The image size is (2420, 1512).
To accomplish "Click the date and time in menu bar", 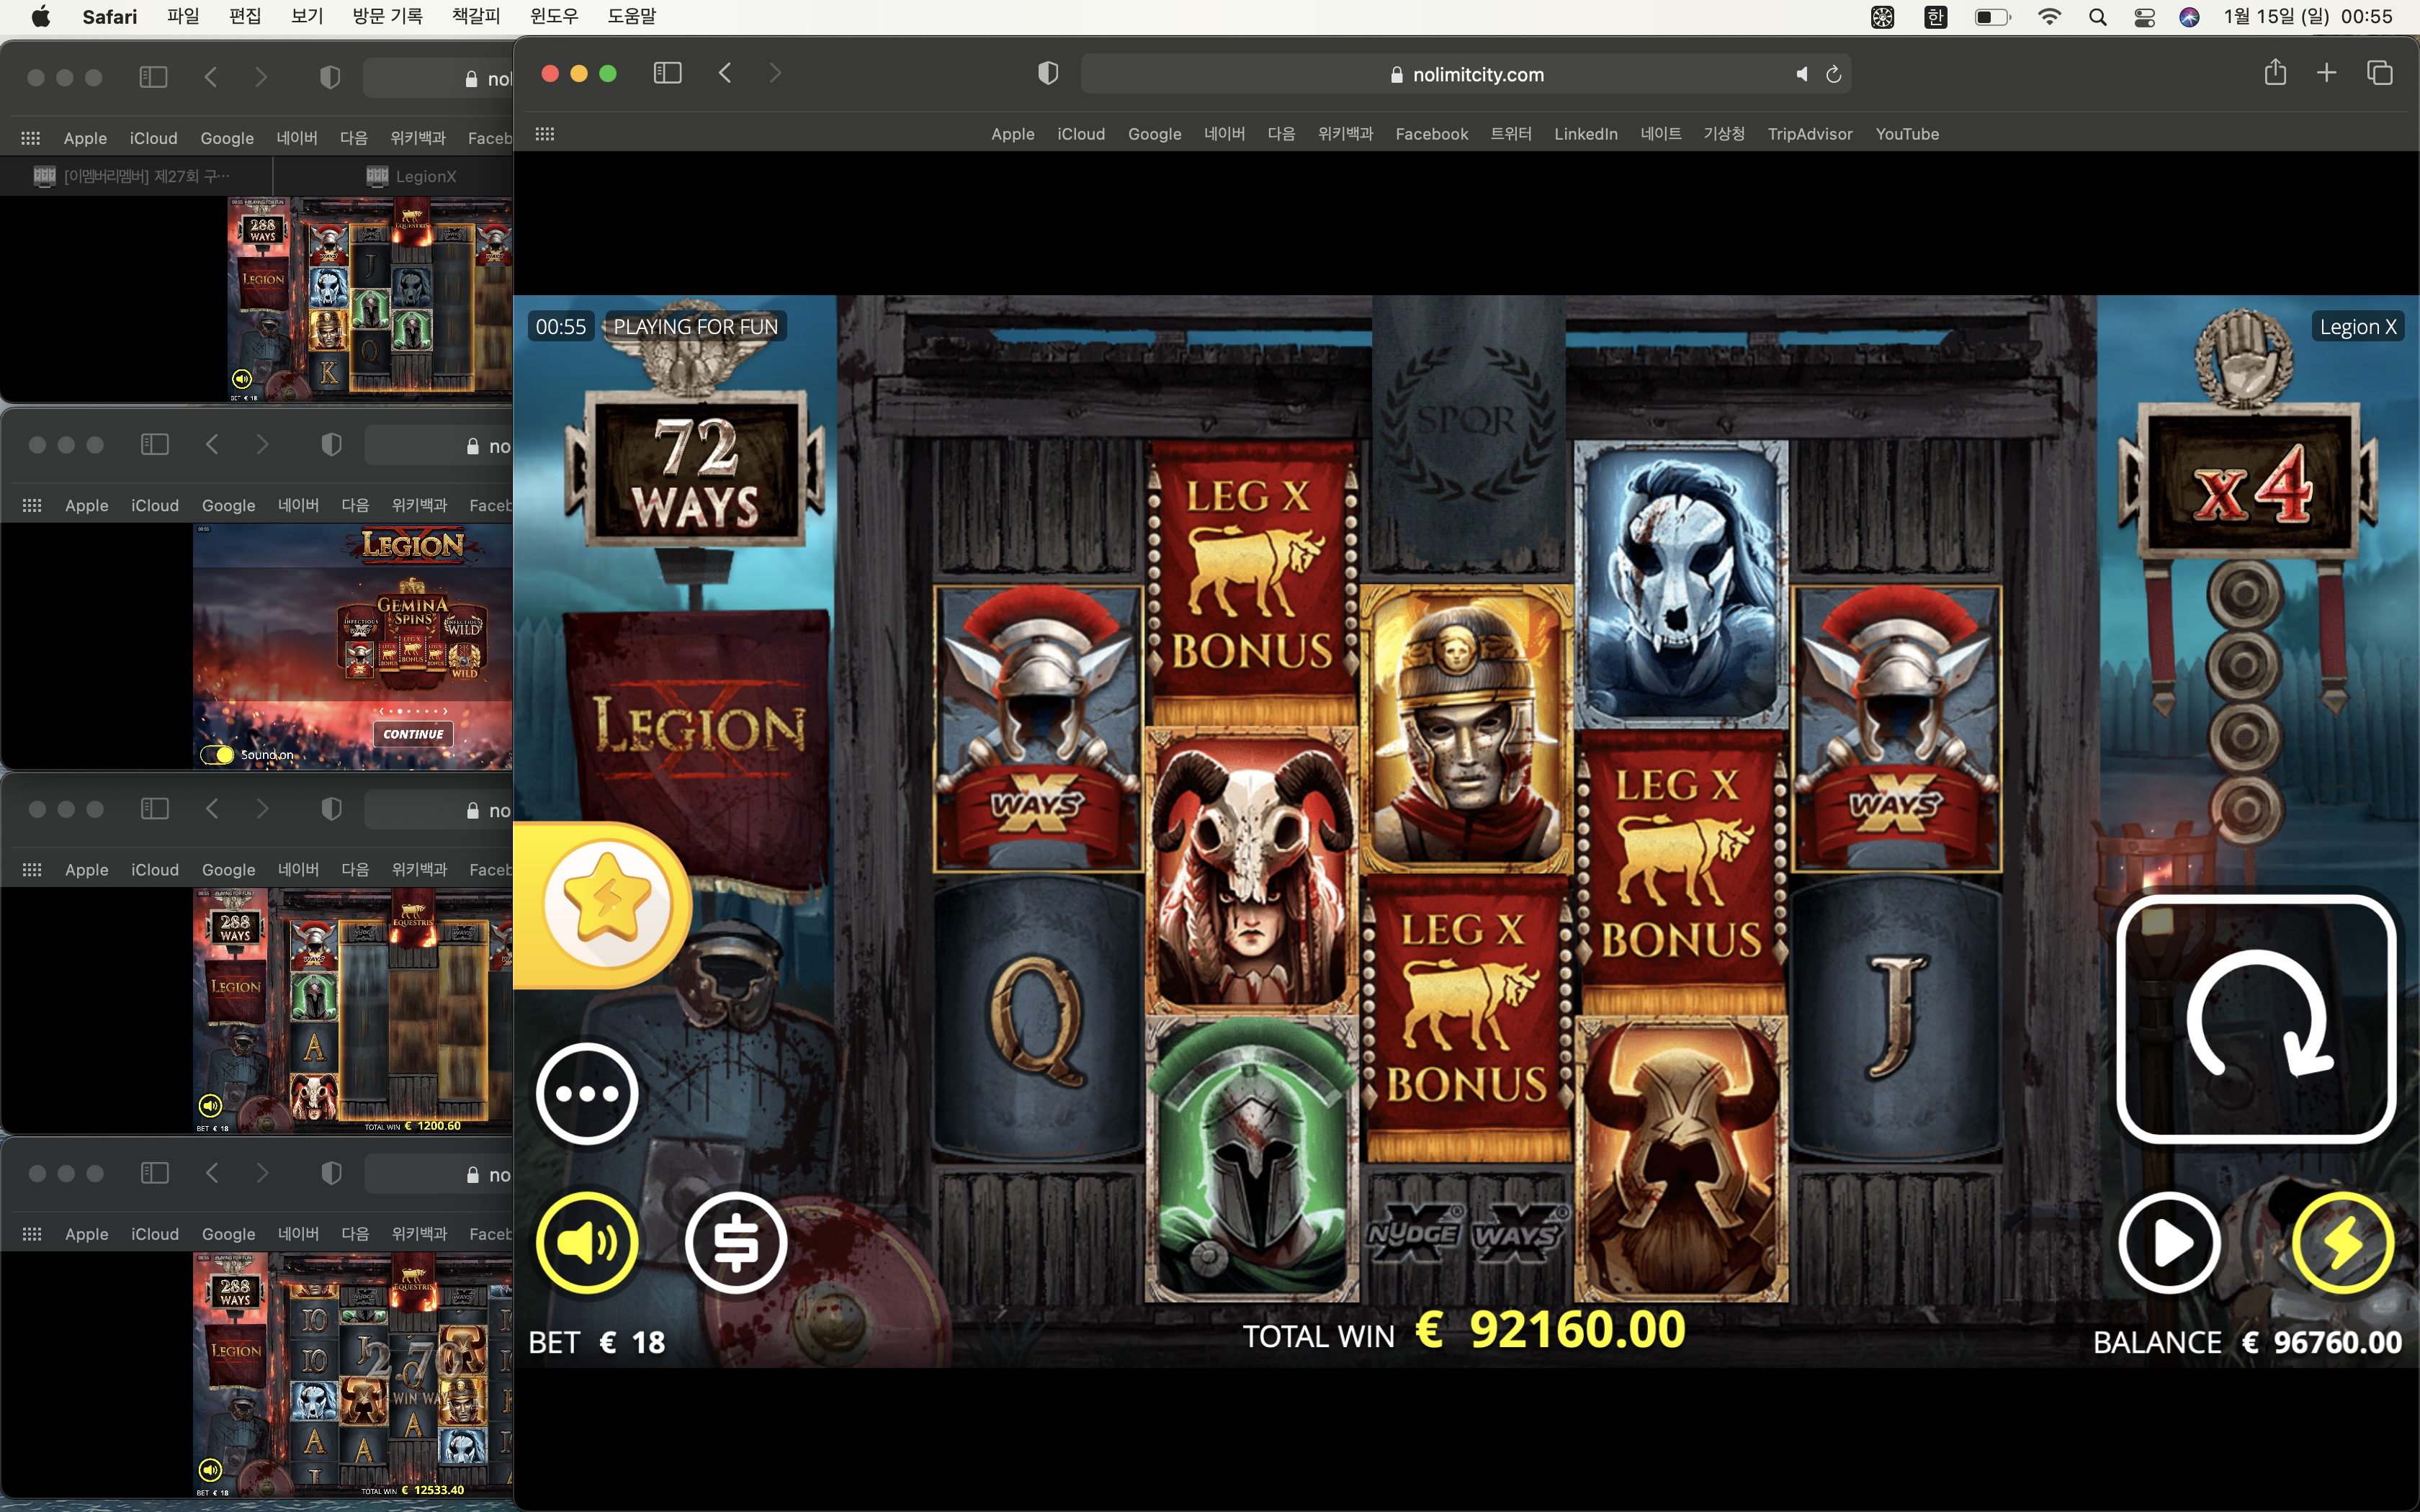I will click(2308, 17).
